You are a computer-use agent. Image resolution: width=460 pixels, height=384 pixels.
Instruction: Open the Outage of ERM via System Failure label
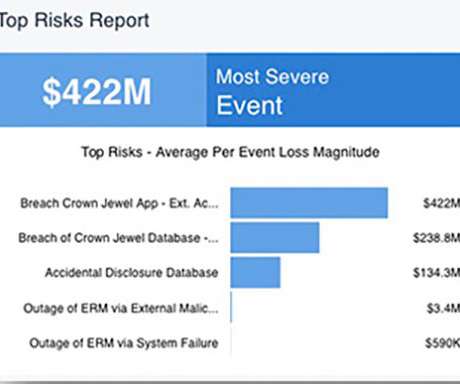point(124,343)
